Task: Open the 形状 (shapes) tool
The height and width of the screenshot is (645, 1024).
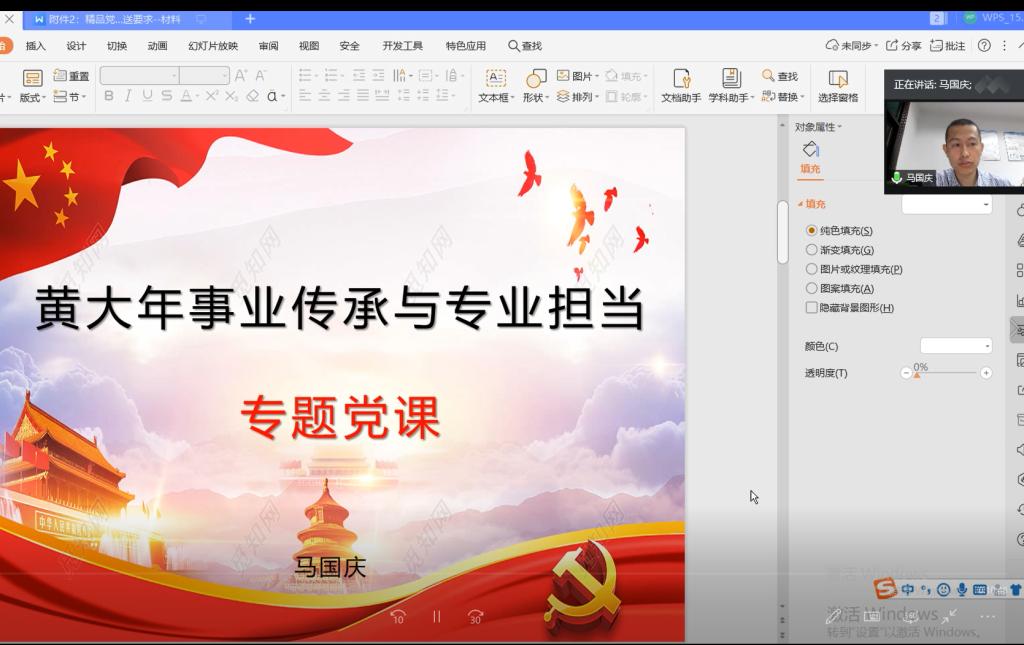Action: click(x=536, y=79)
